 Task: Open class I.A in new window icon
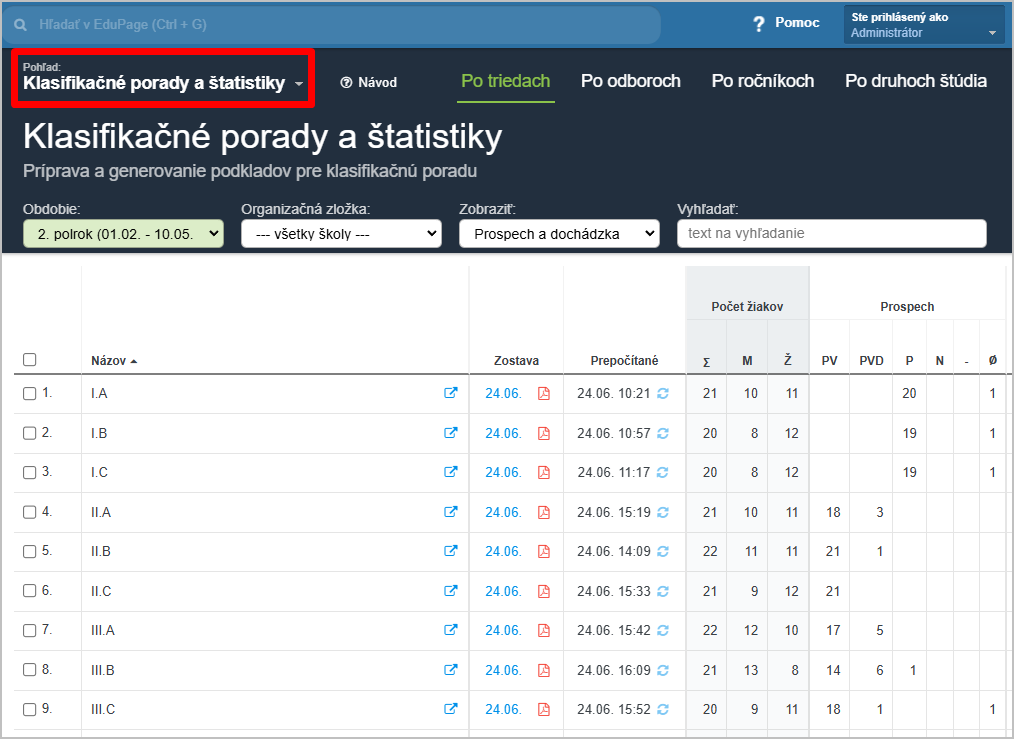[x=451, y=394]
